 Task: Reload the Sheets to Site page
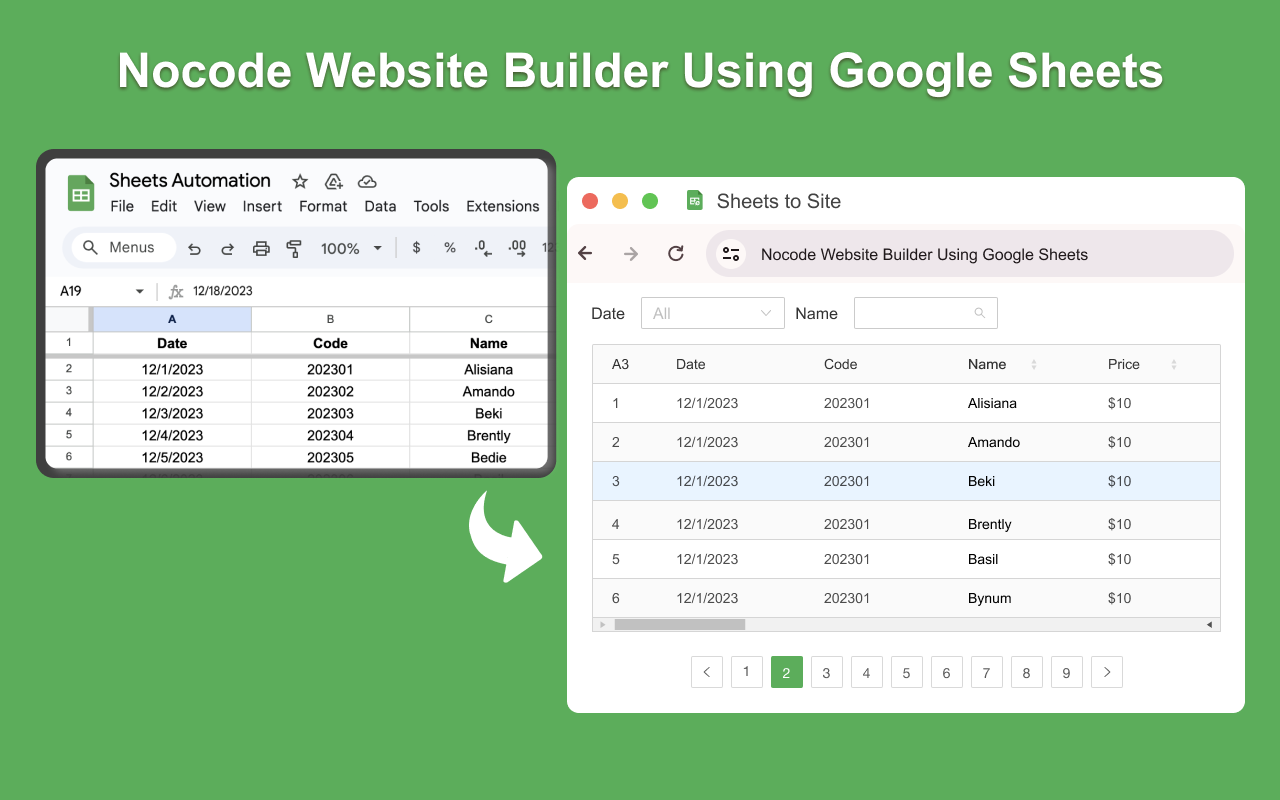[x=676, y=254]
